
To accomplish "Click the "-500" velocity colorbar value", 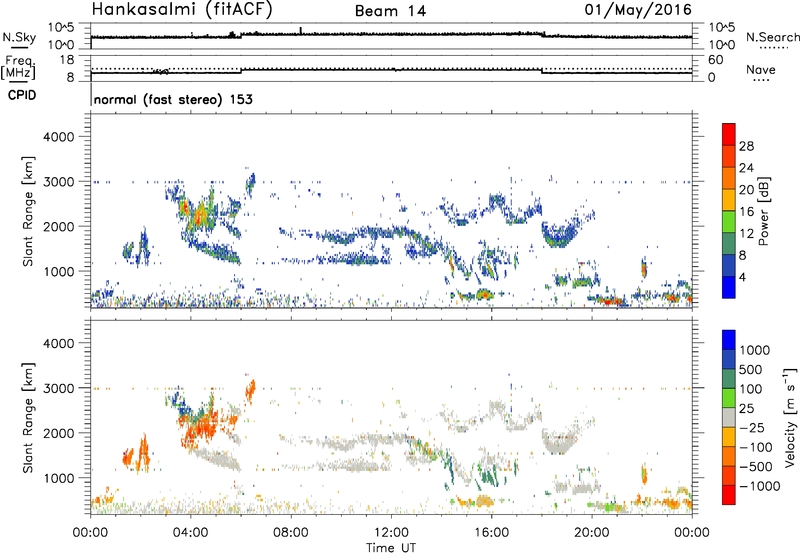I will click(756, 466).
